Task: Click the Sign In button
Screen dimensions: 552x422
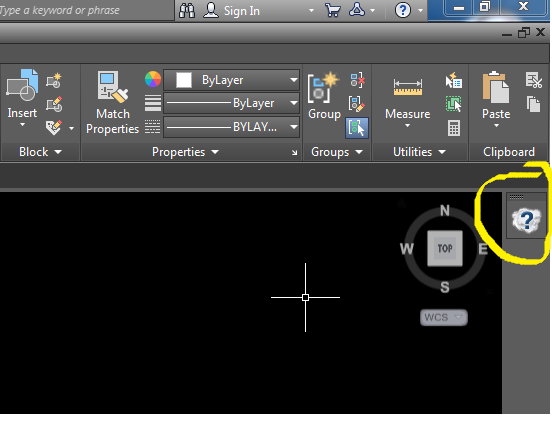Action: [x=232, y=11]
